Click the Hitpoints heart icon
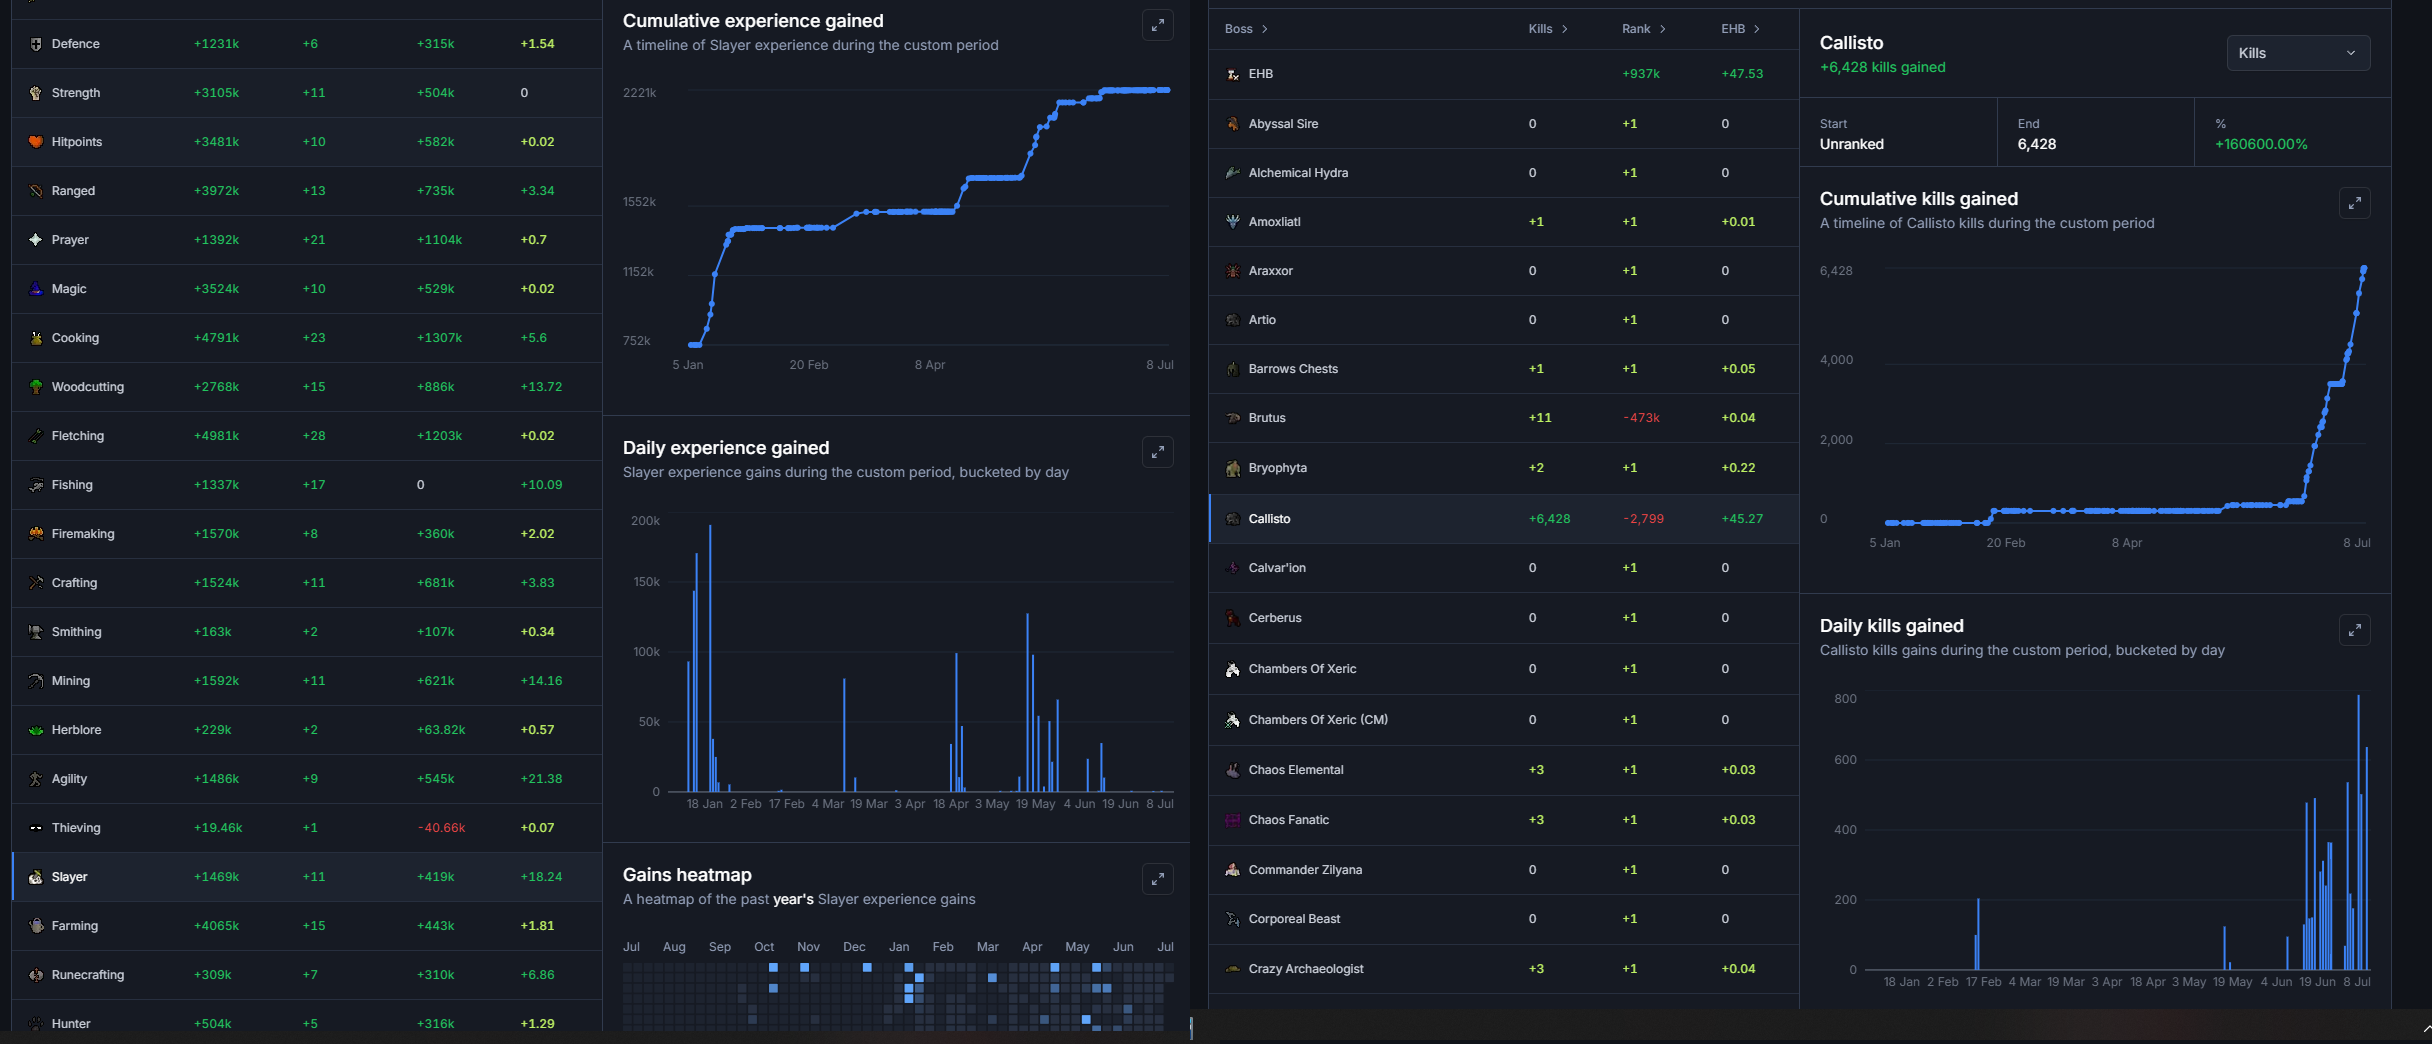2432x1044 pixels. click(x=36, y=142)
